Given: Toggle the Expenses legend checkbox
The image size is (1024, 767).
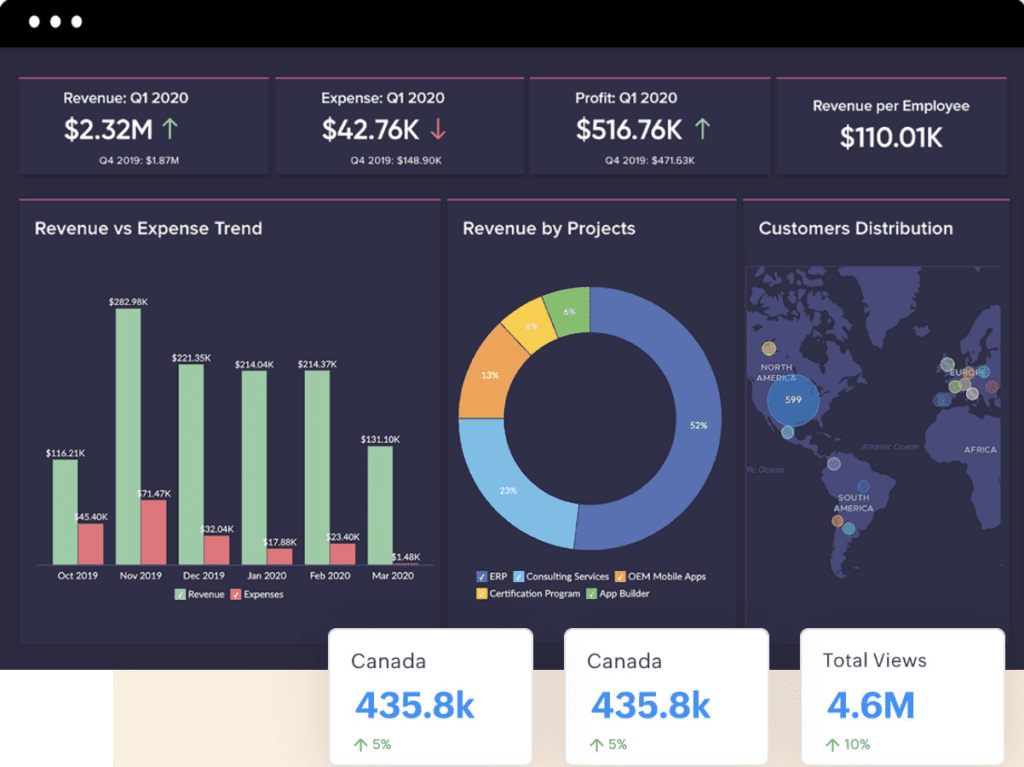Looking at the screenshot, I should 236,594.
